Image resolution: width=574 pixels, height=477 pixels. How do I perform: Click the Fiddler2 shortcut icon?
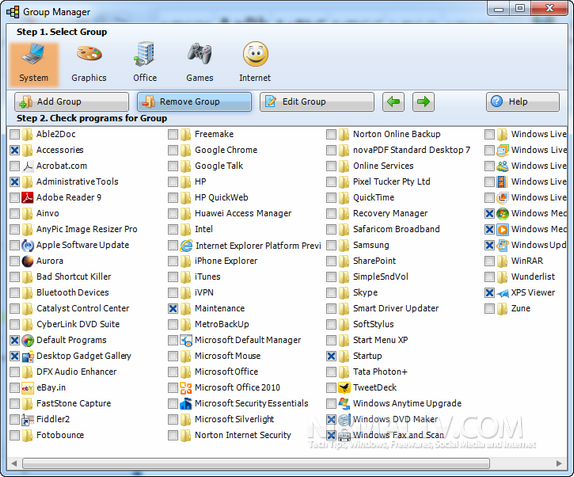(27, 420)
